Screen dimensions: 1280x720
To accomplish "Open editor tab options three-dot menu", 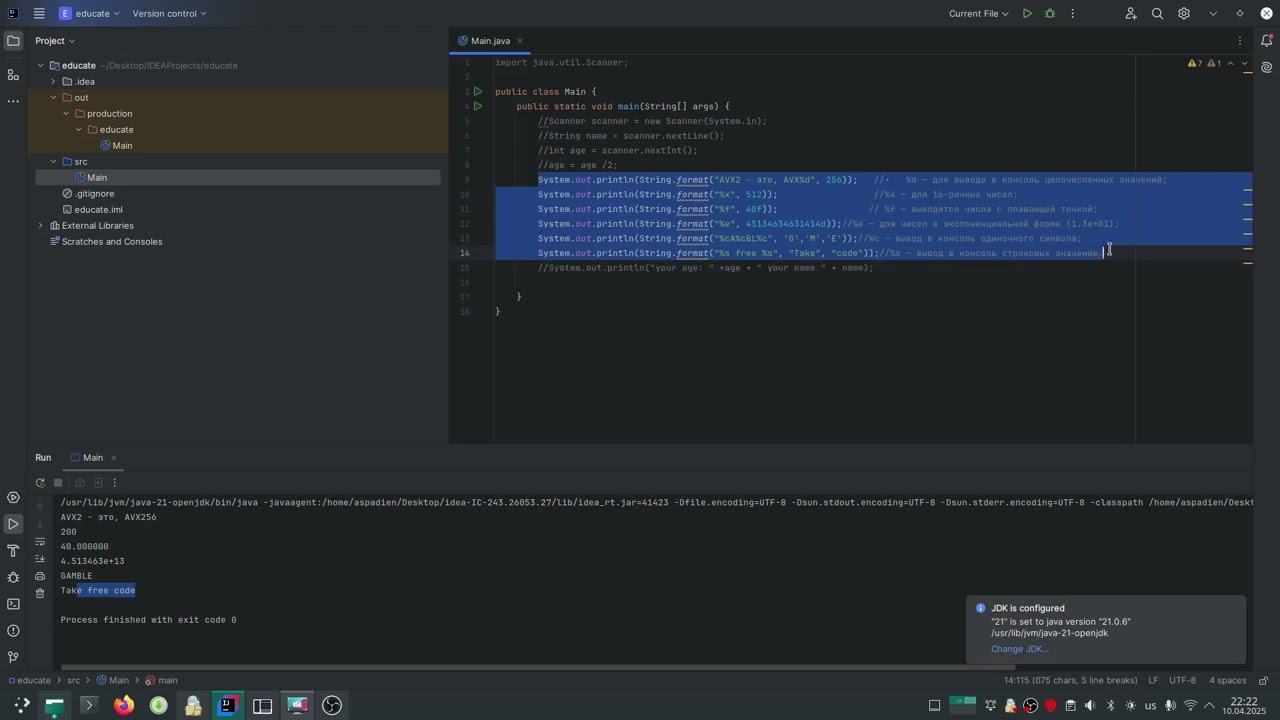I will pyautogui.click(x=1240, y=41).
